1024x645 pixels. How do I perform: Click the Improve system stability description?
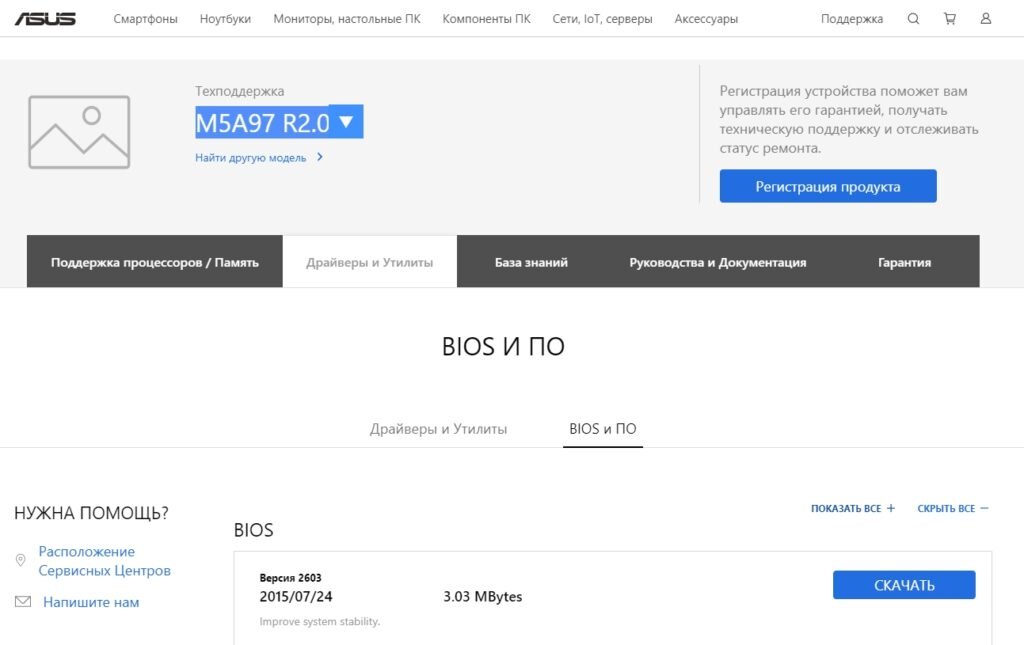click(x=319, y=621)
